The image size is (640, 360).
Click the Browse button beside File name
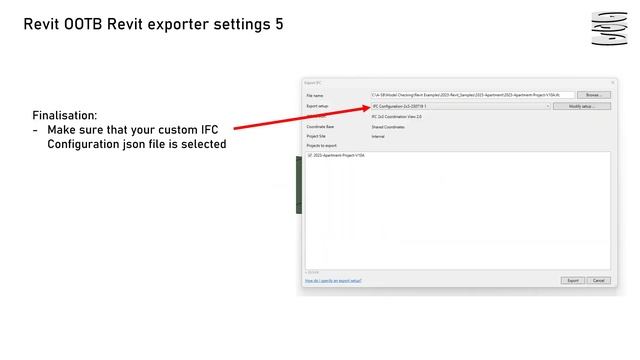594,95
